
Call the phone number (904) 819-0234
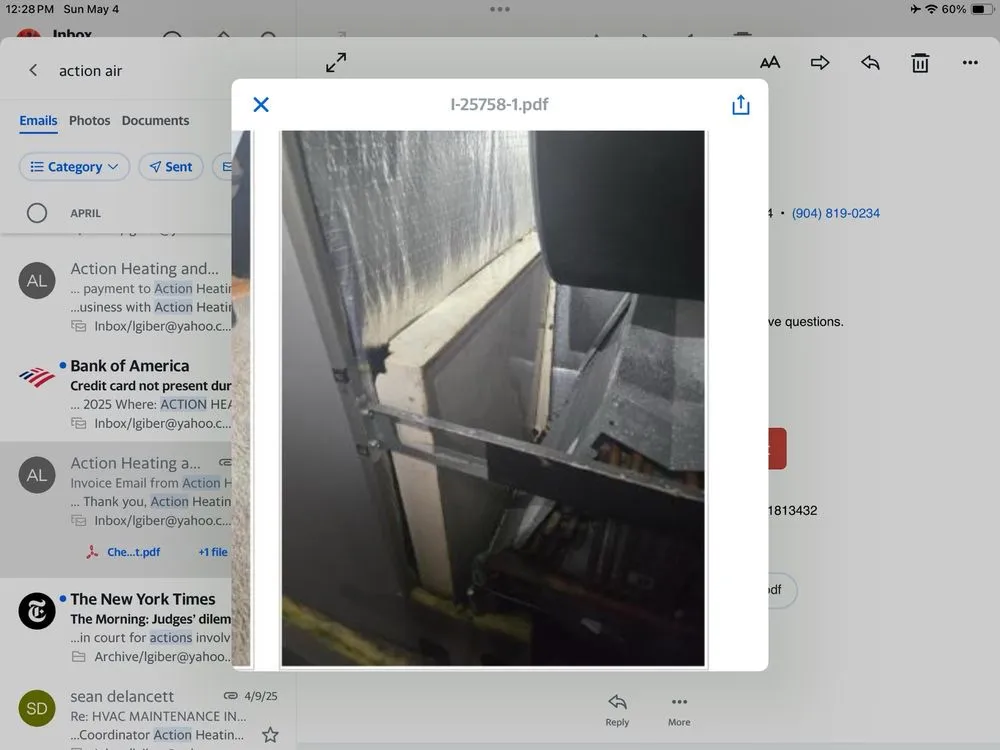coord(835,213)
